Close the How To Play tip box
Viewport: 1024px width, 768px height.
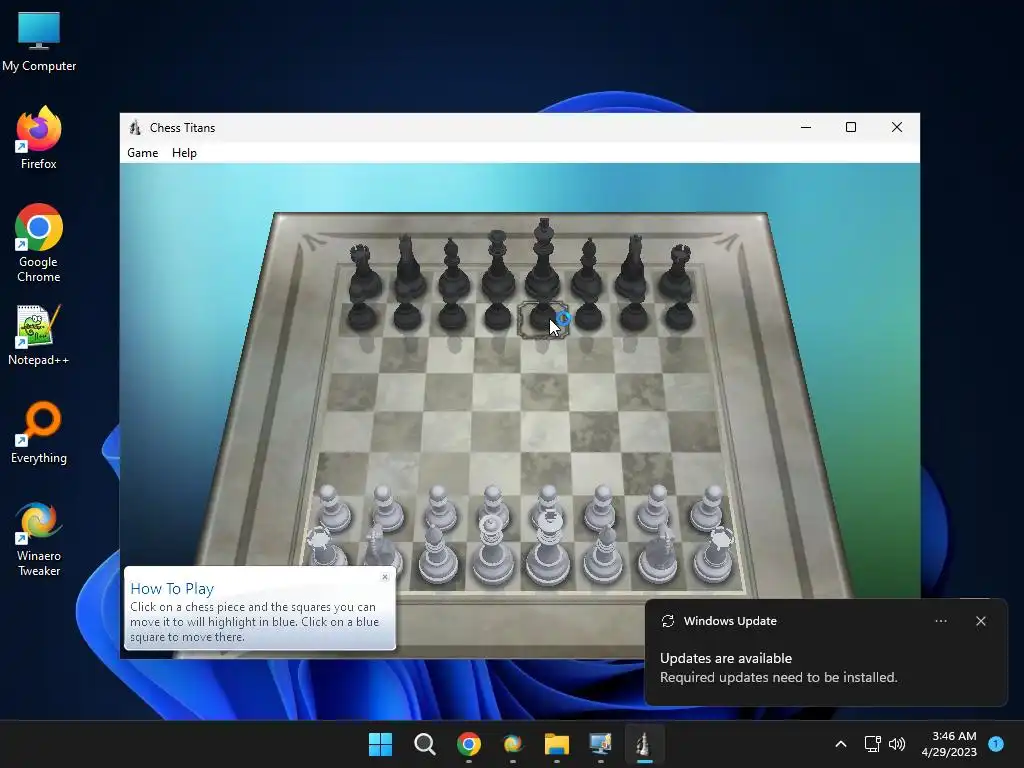click(x=385, y=577)
